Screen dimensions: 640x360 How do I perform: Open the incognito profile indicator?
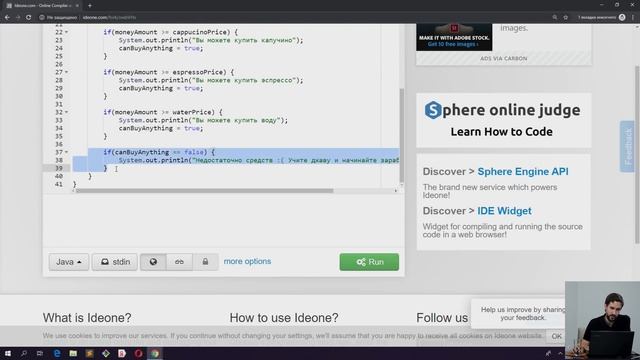coord(601,18)
